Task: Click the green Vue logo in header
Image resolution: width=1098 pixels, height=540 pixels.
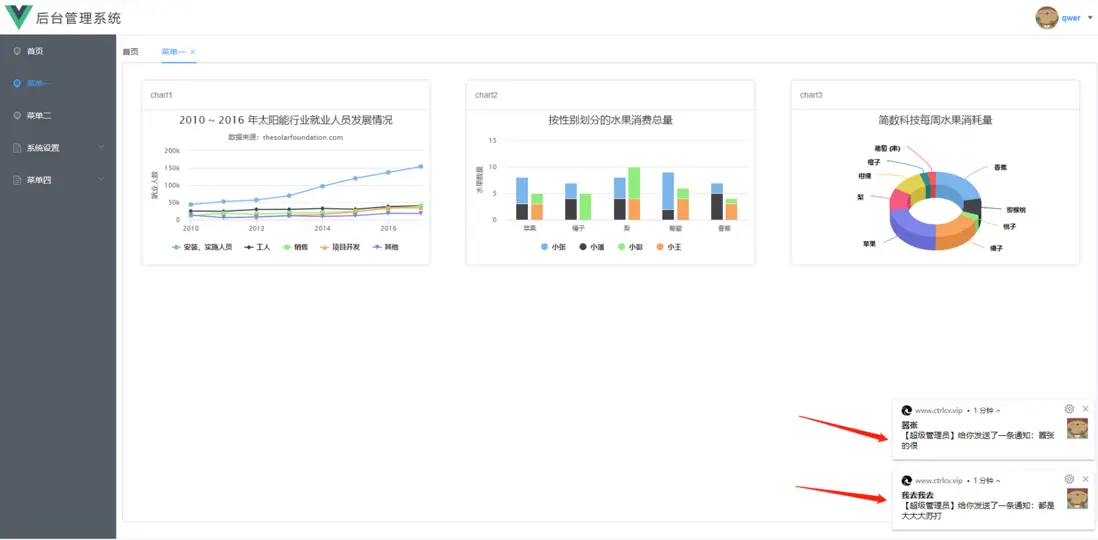Action: (x=18, y=17)
